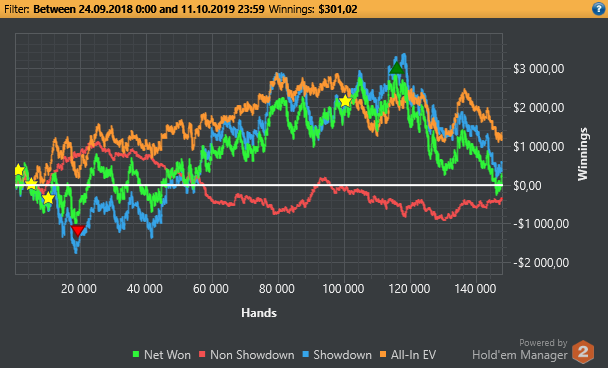Click the red downward triangle marker
The height and width of the screenshot is (368, 608).
[x=78, y=230]
